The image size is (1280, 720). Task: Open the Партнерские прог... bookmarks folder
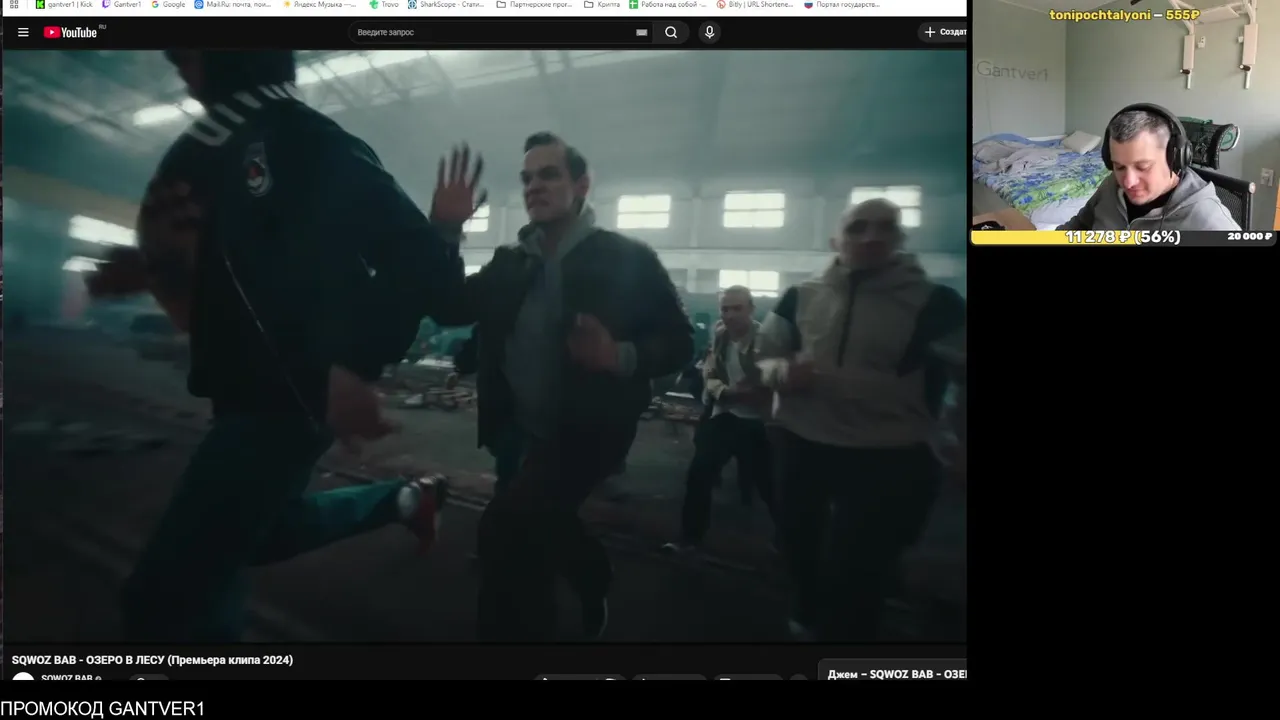click(535, 5)
